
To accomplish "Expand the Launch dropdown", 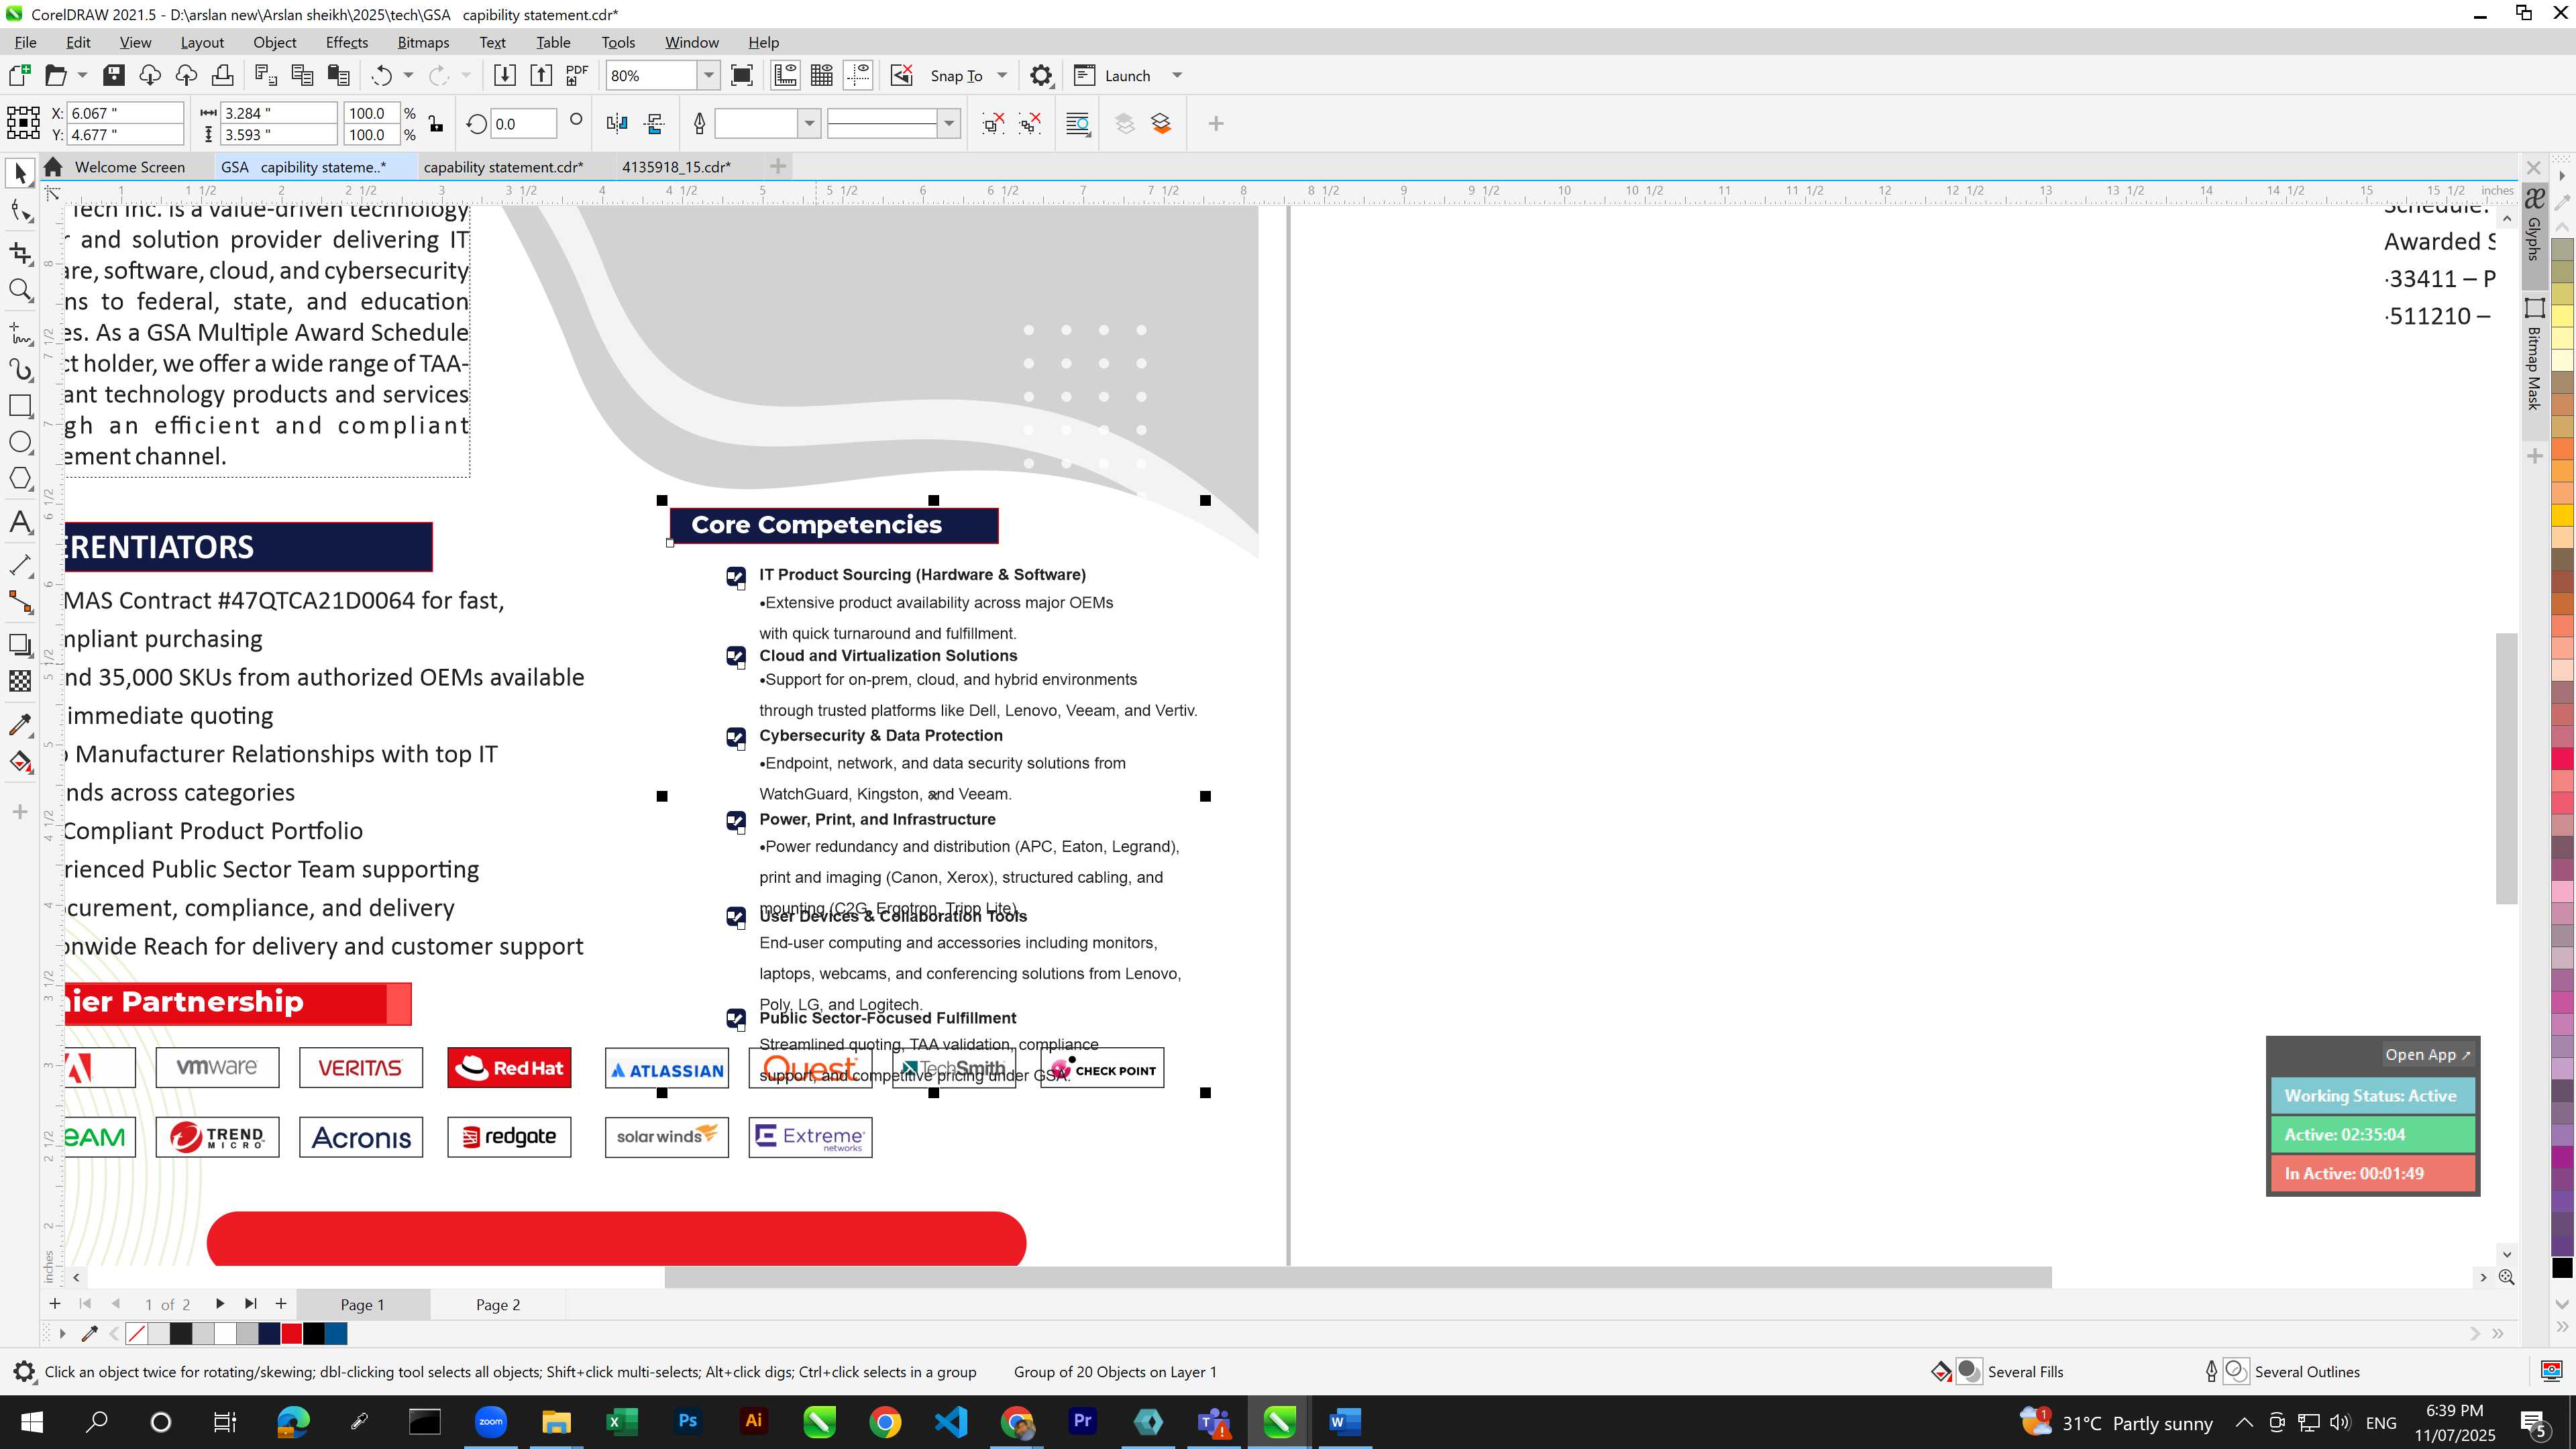I will [1177, 75].
